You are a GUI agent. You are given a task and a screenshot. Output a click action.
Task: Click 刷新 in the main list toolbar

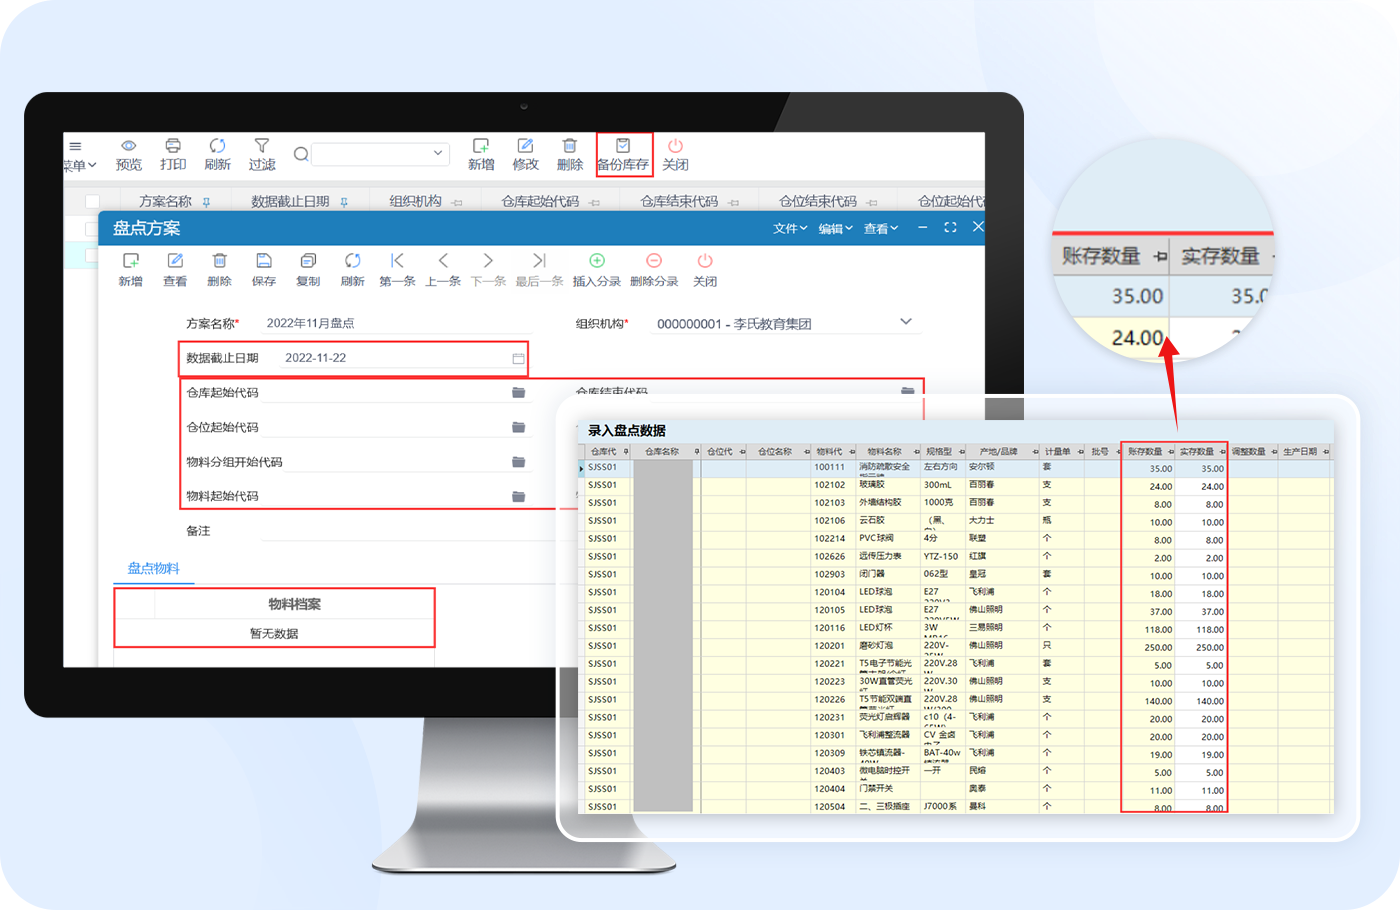(x=217, y=155)
